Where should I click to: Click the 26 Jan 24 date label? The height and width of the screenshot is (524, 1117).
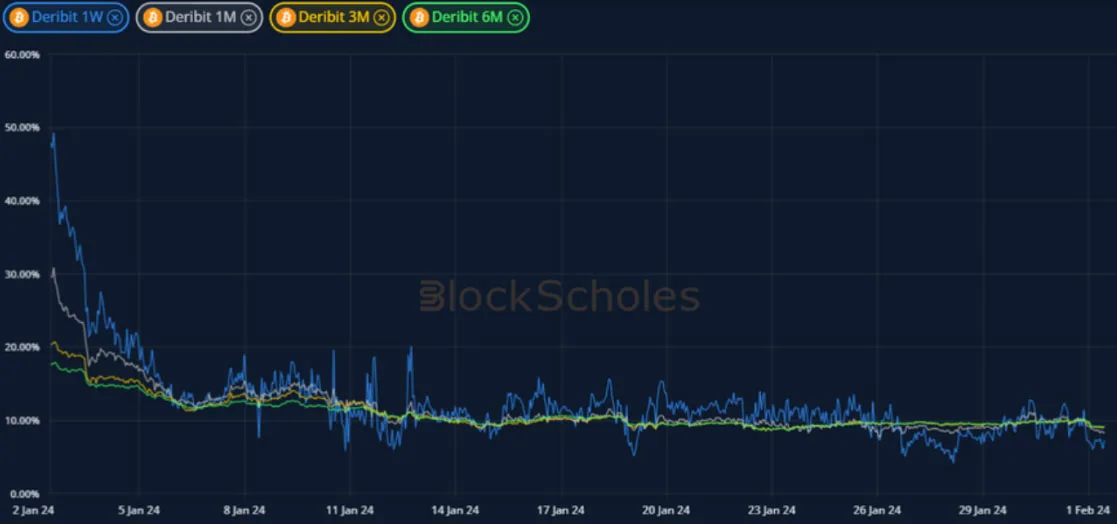tap(877, 510)
